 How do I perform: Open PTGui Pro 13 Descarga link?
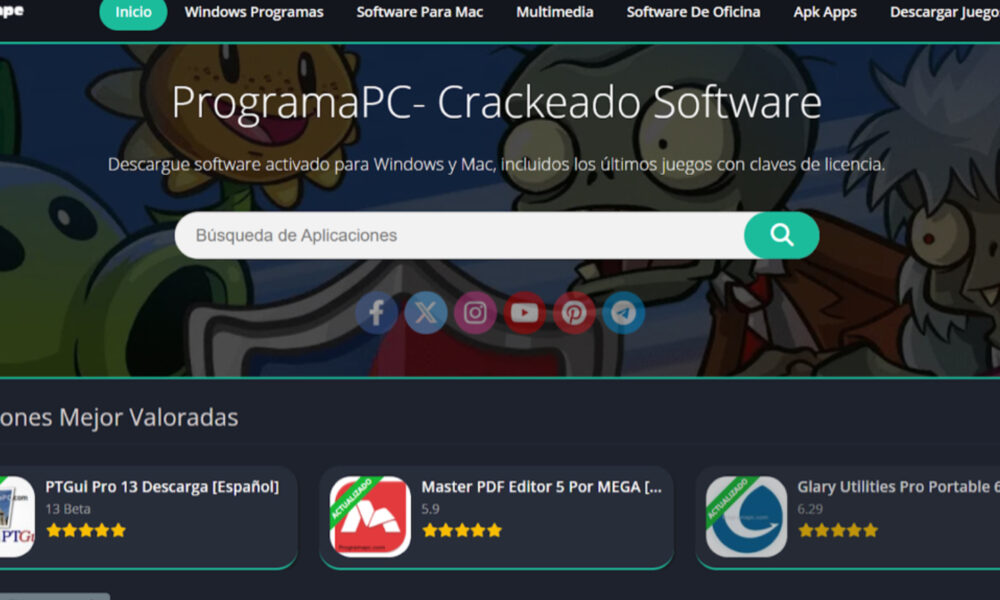(162, 487)
